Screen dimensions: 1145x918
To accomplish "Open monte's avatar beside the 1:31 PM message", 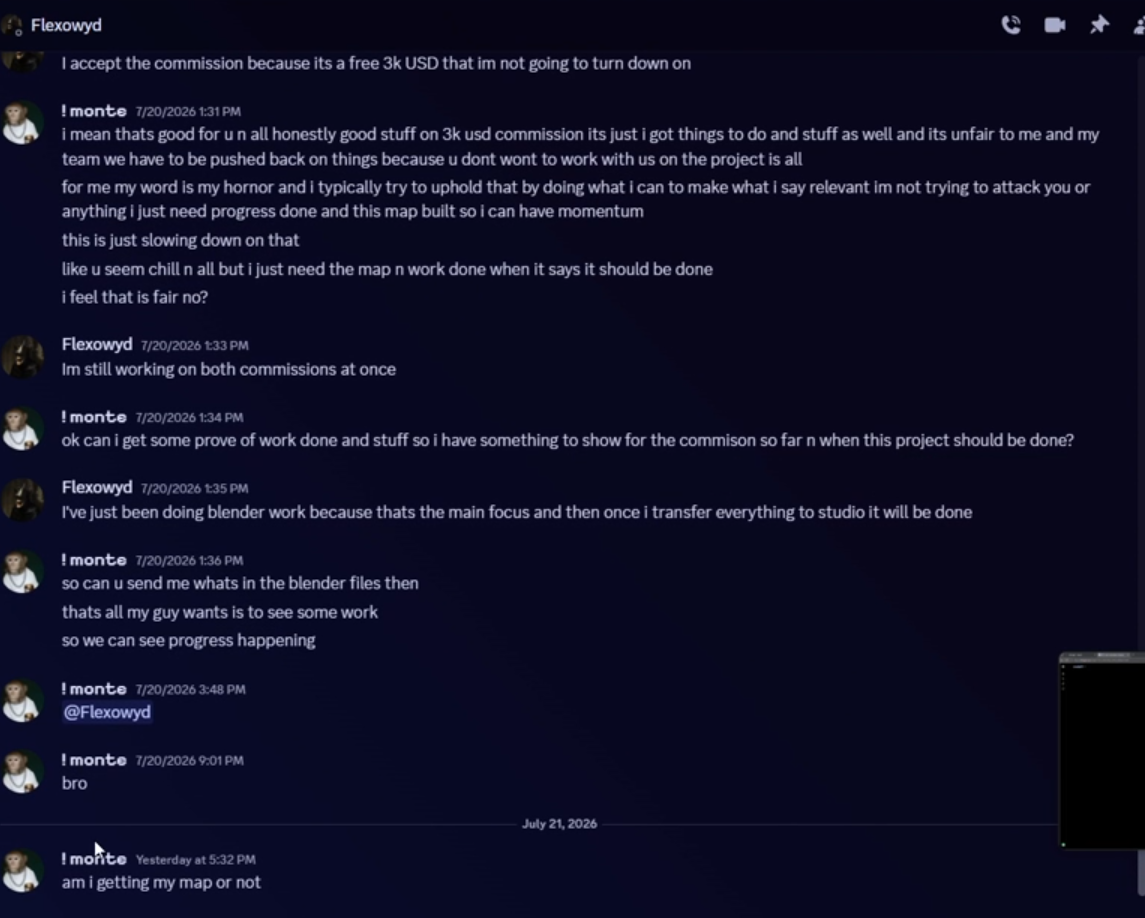I will [21, 123].
